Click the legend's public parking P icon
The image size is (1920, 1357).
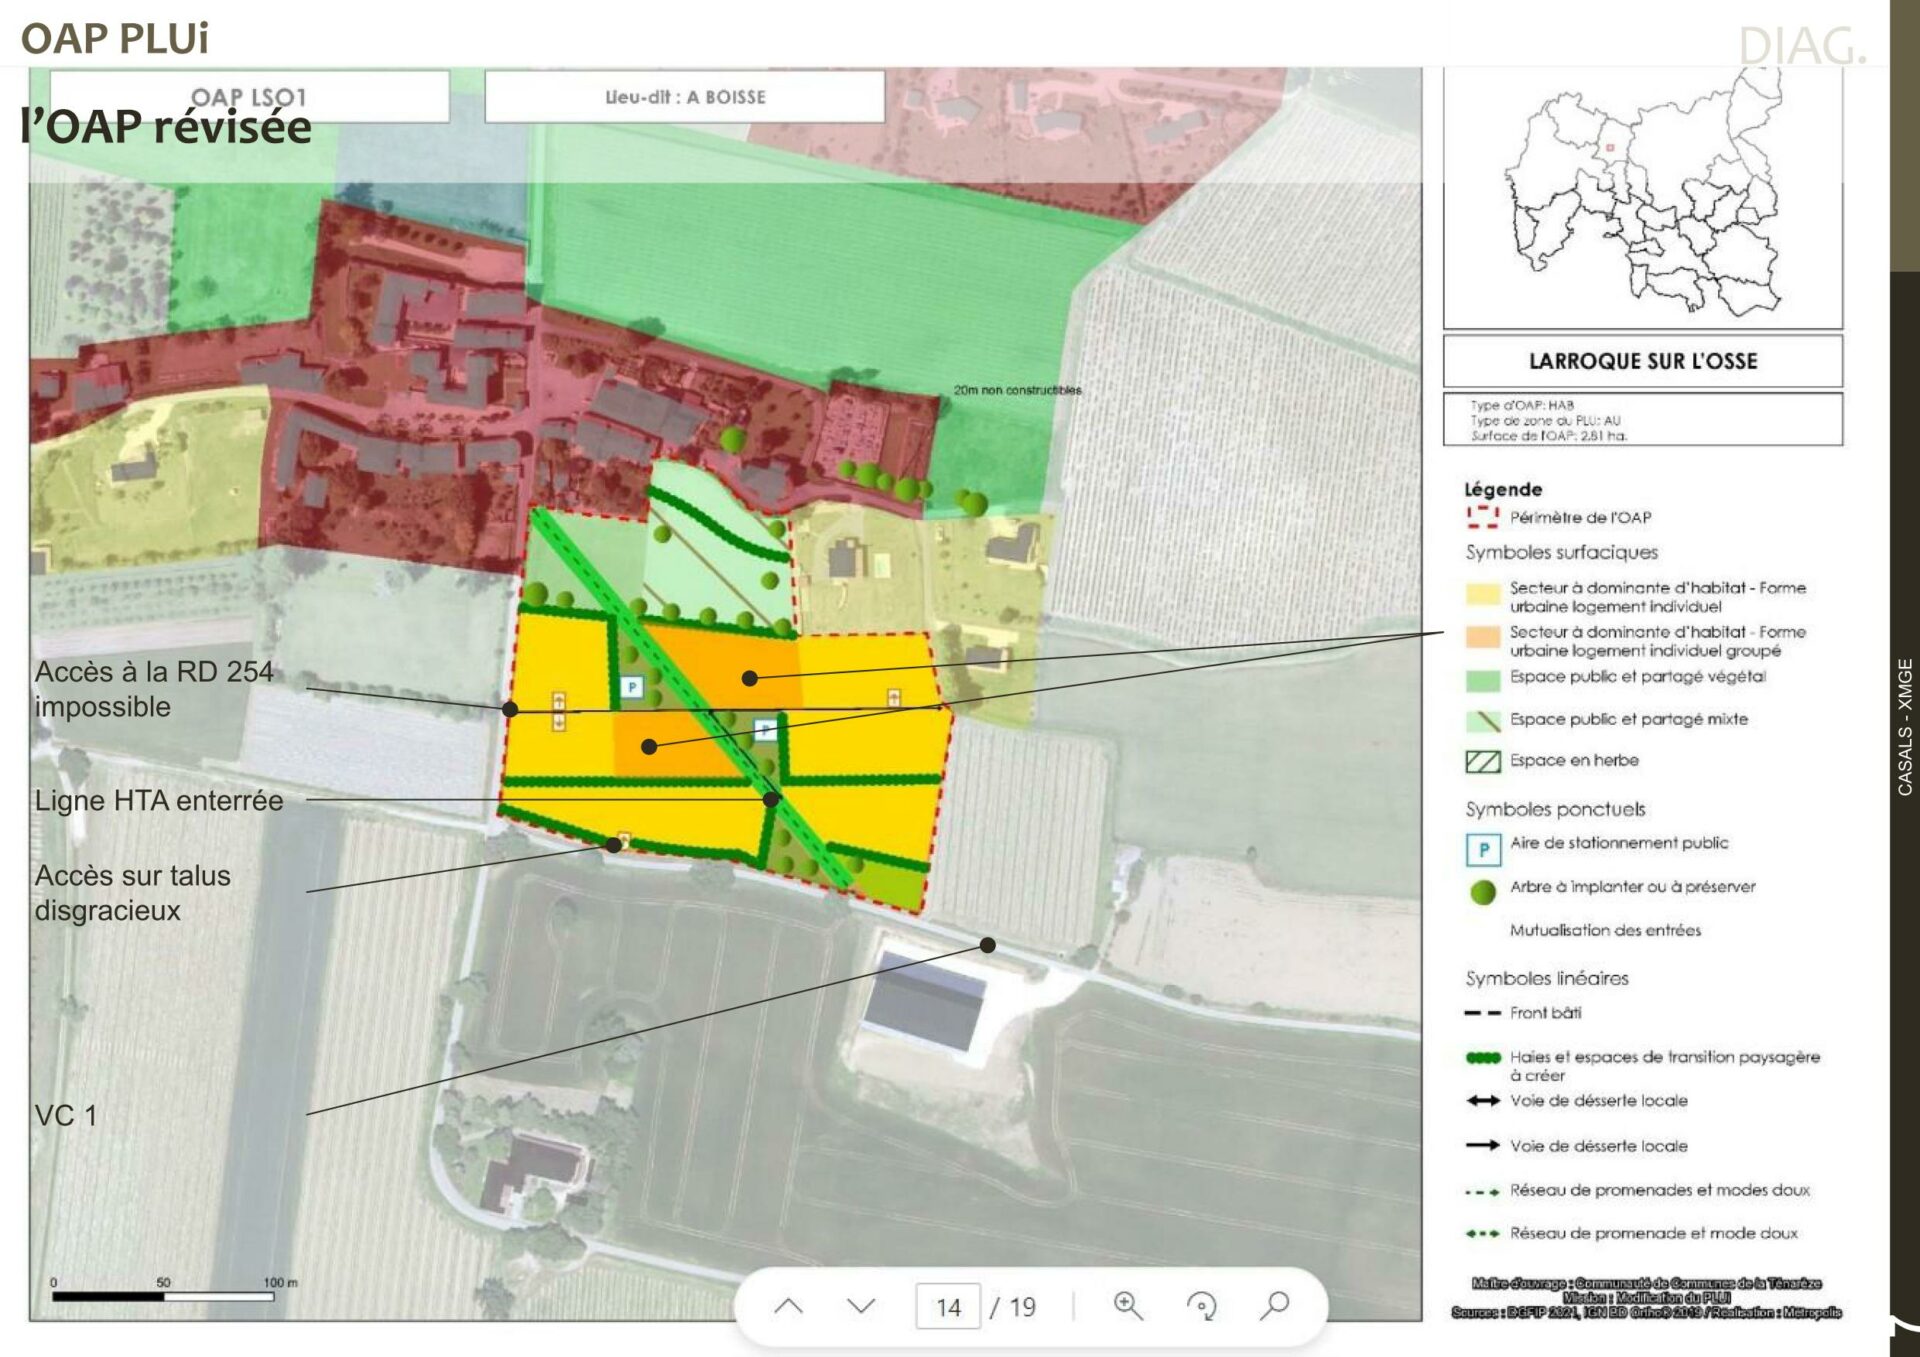[1483, 849]
